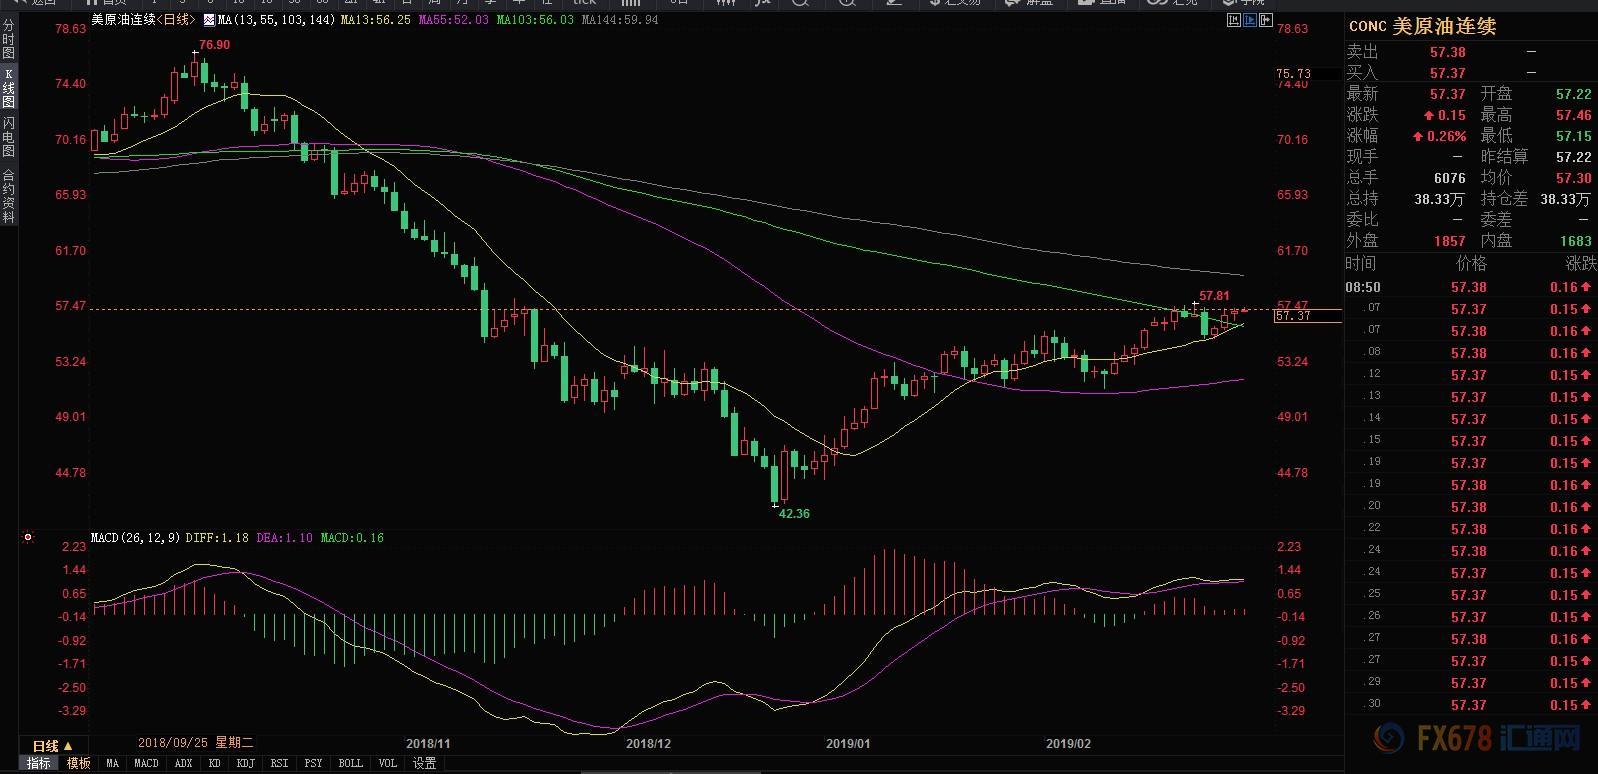Choose the MA indicator button
1598x774 pixels.
112,763
